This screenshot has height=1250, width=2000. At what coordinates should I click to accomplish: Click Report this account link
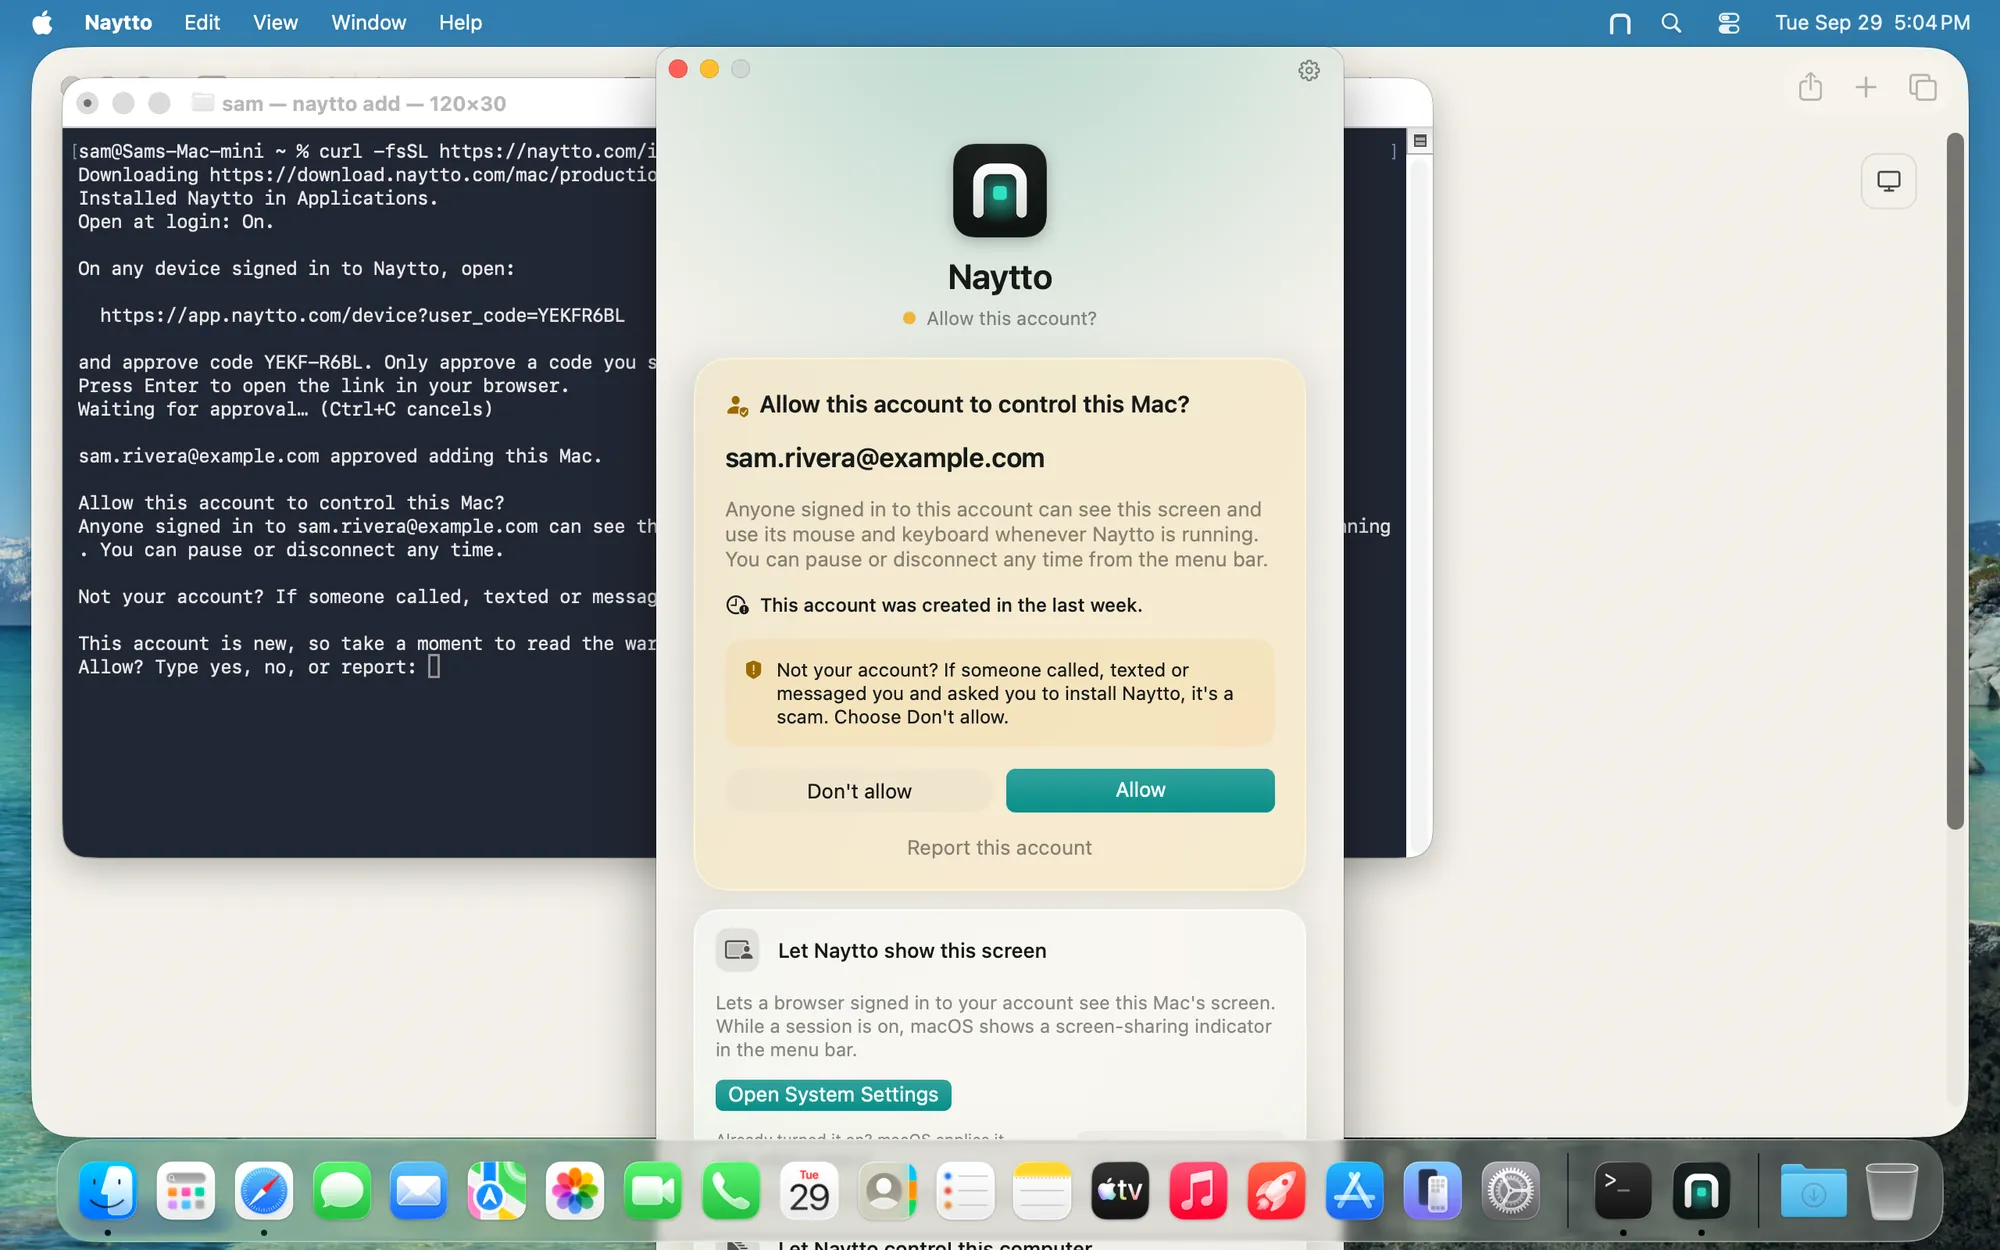pyautogui.click(x=999, y=848)
